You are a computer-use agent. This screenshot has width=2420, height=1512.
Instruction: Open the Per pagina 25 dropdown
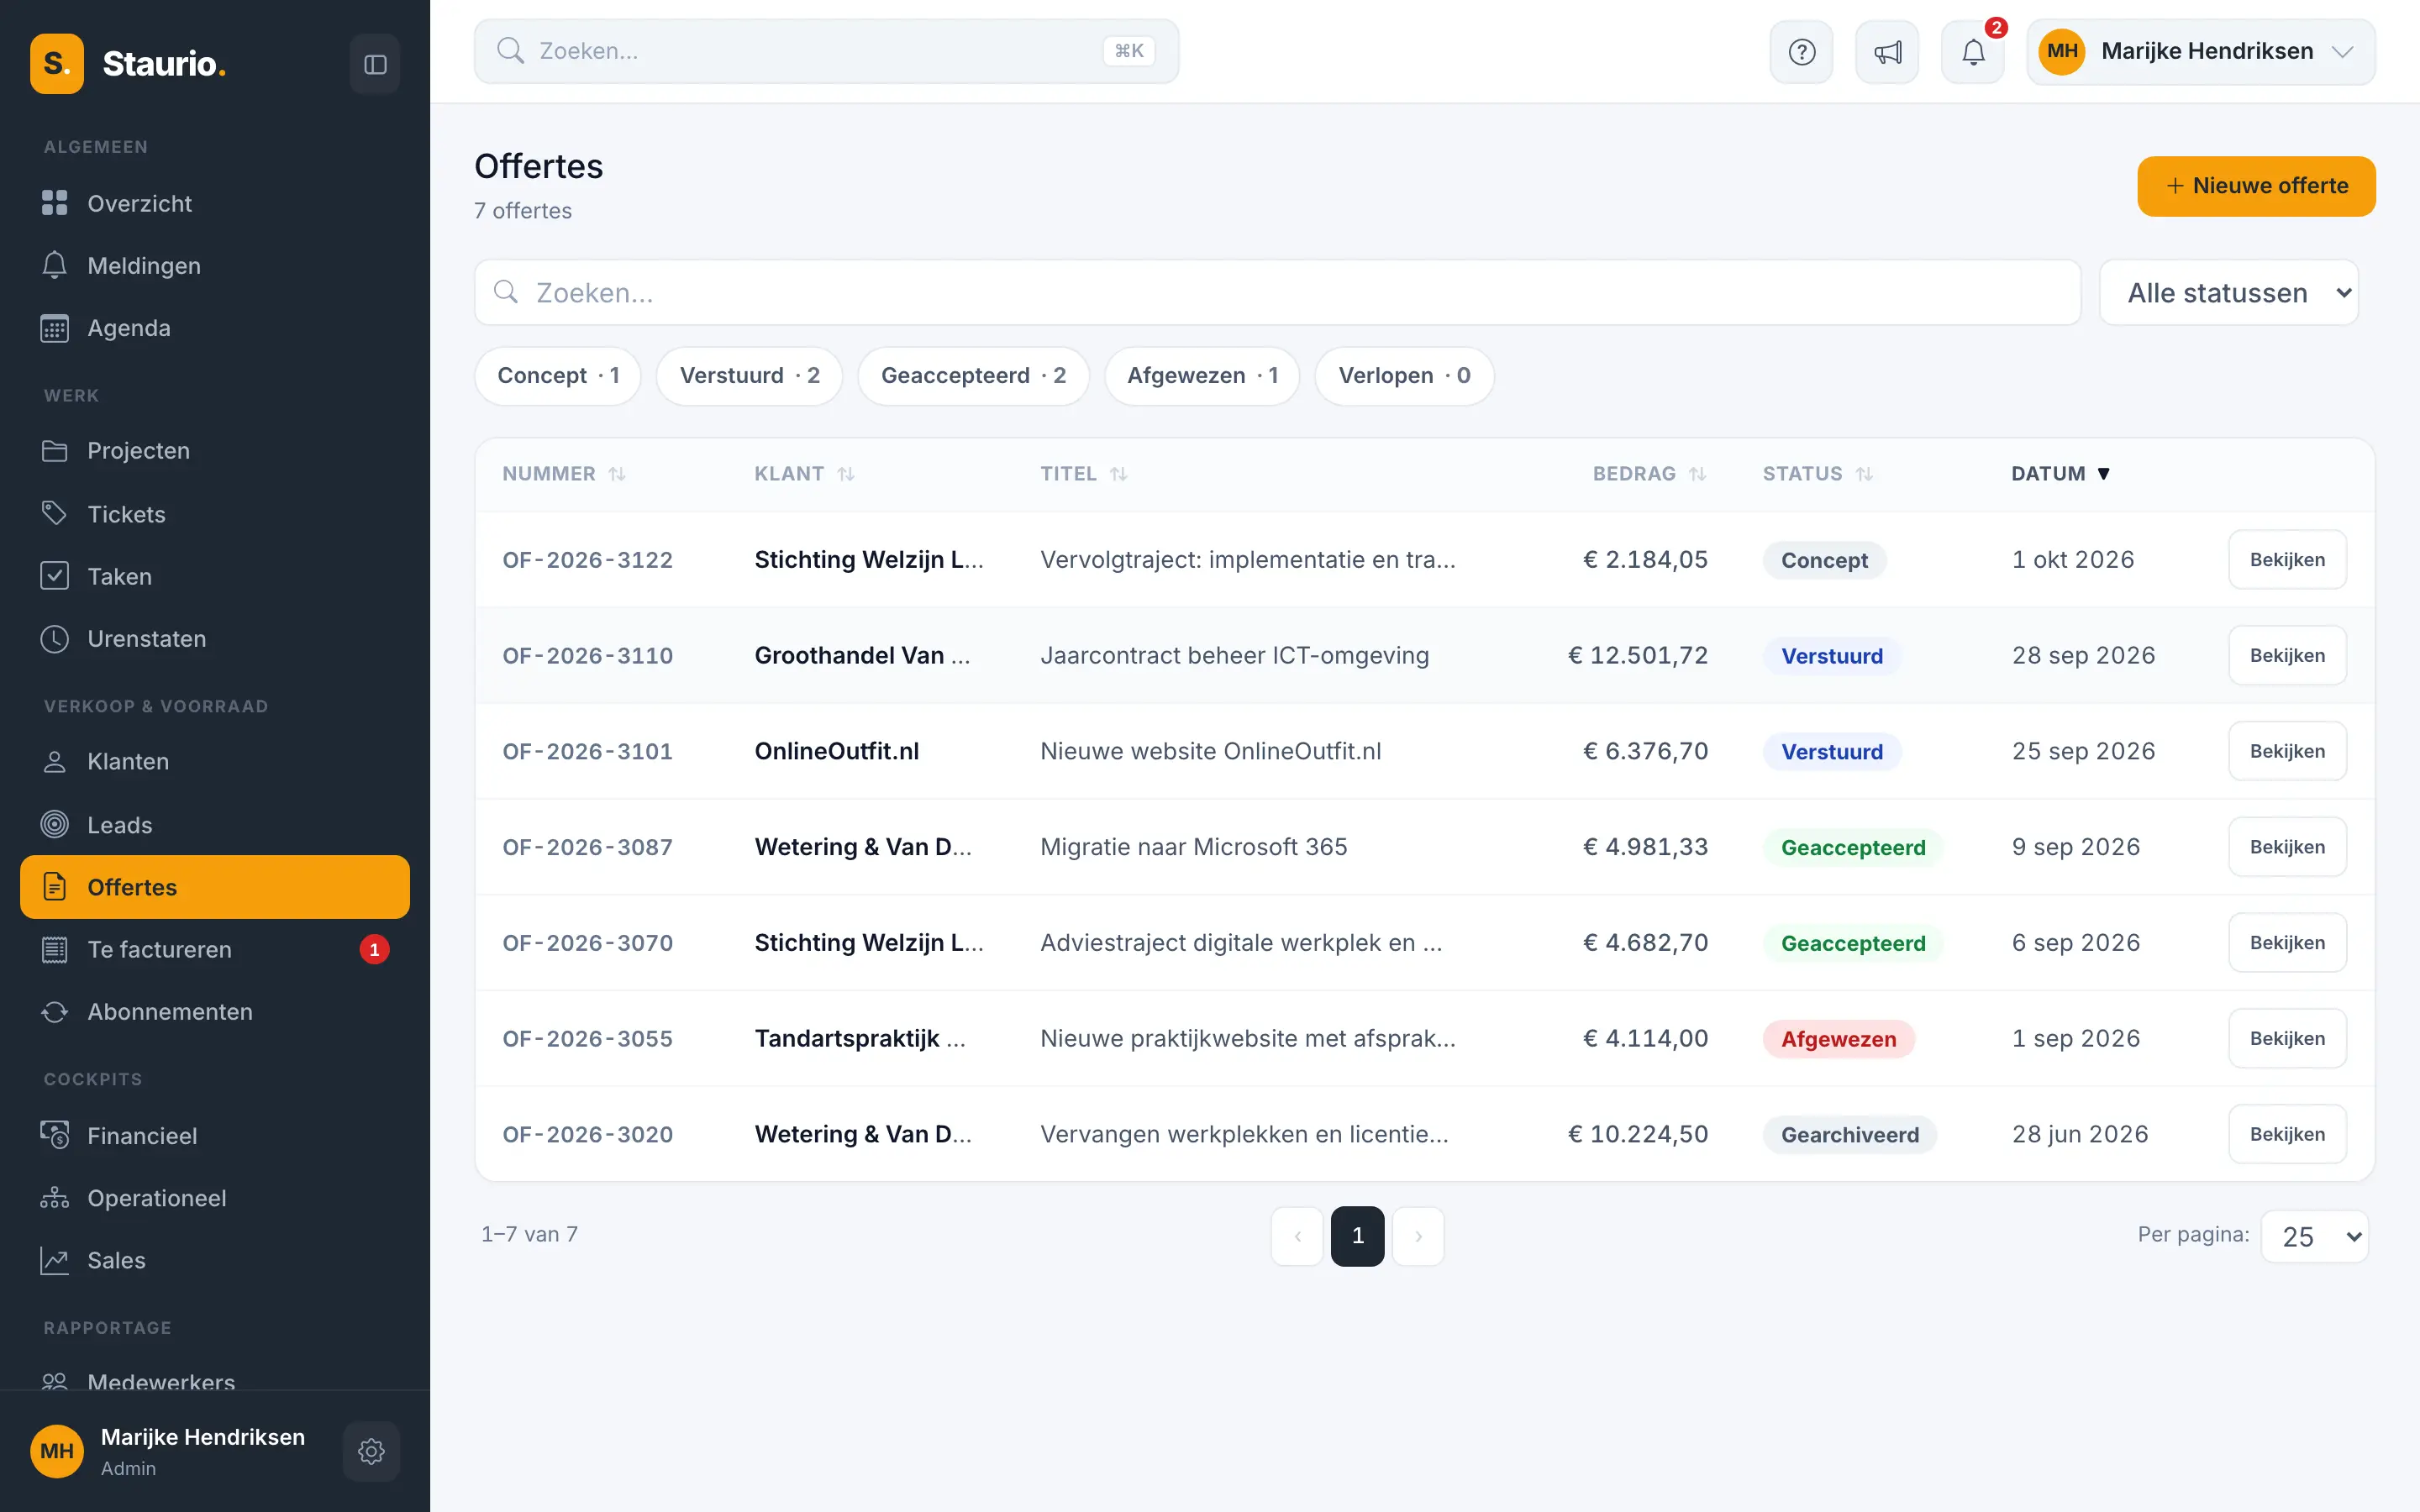pos(2315,1237)
